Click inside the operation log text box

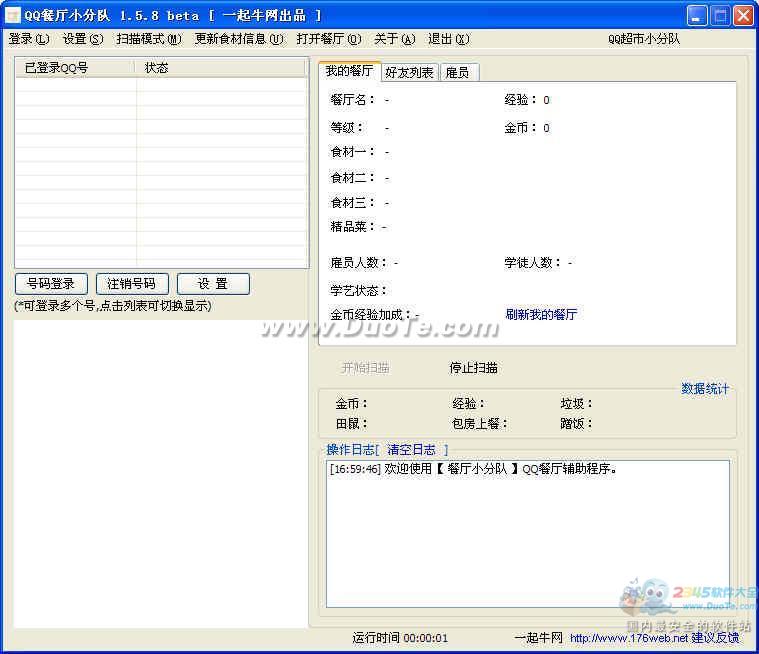tap(528, 533)
